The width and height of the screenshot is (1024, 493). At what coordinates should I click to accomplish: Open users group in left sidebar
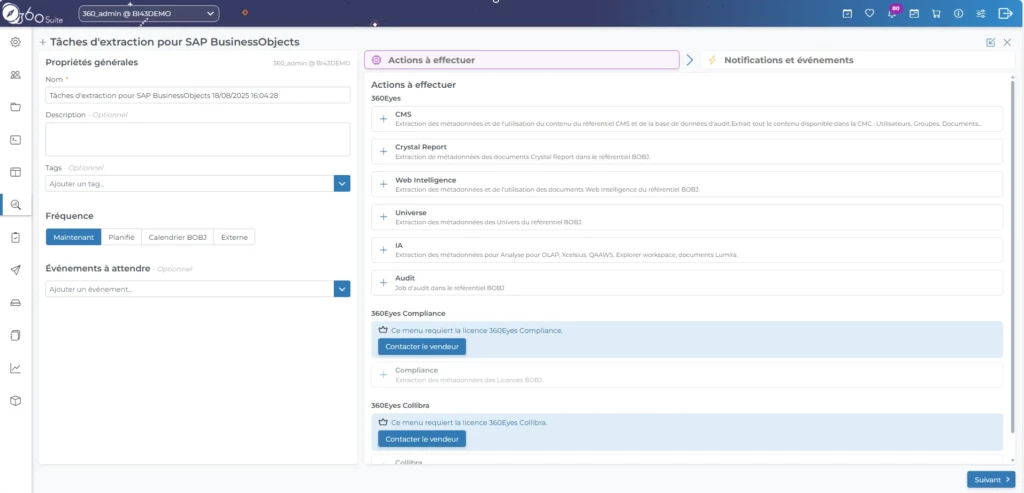pyautogui.click(x=15, y=75)
